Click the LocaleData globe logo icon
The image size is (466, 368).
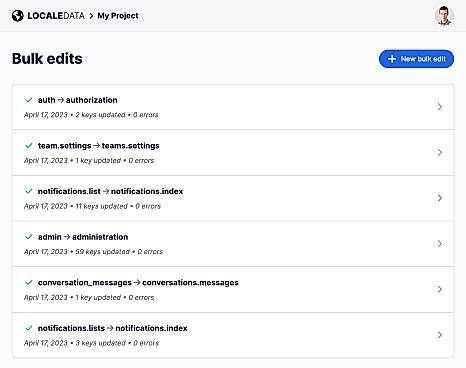pyautogui.click(x=18, y=16)
